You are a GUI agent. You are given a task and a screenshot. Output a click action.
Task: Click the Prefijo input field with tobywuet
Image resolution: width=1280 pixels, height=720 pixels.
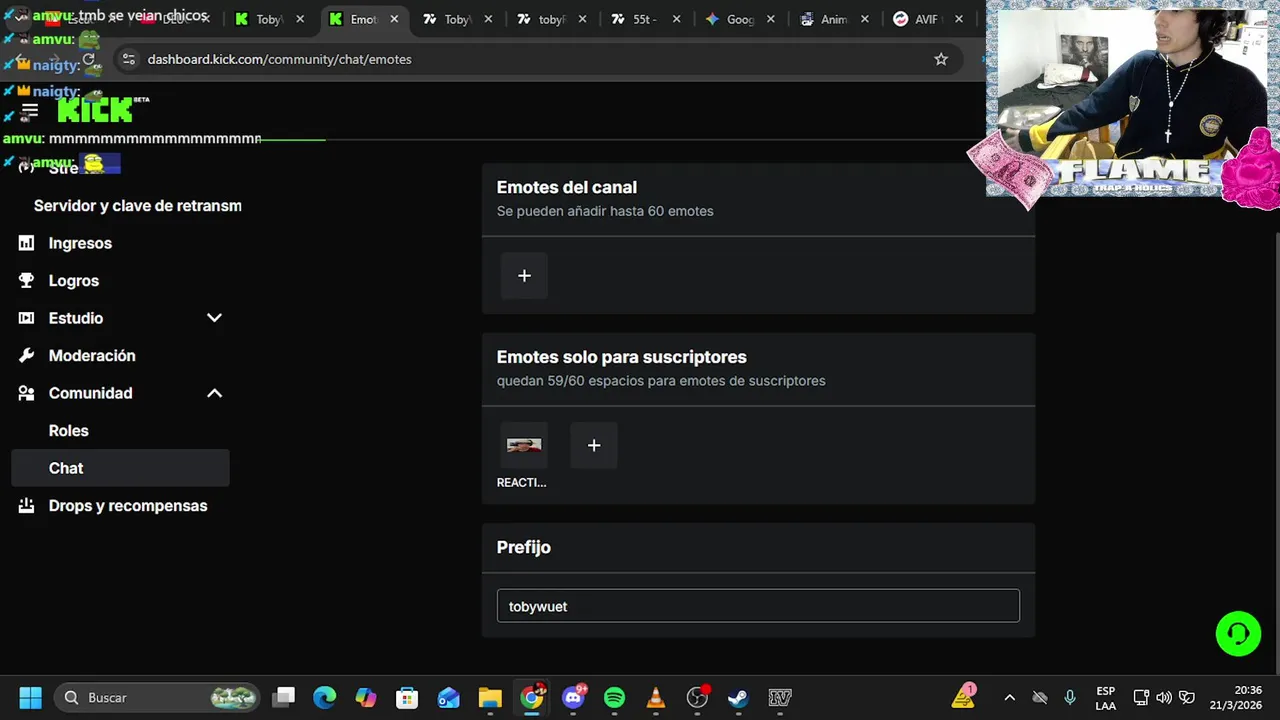point(758,606)
